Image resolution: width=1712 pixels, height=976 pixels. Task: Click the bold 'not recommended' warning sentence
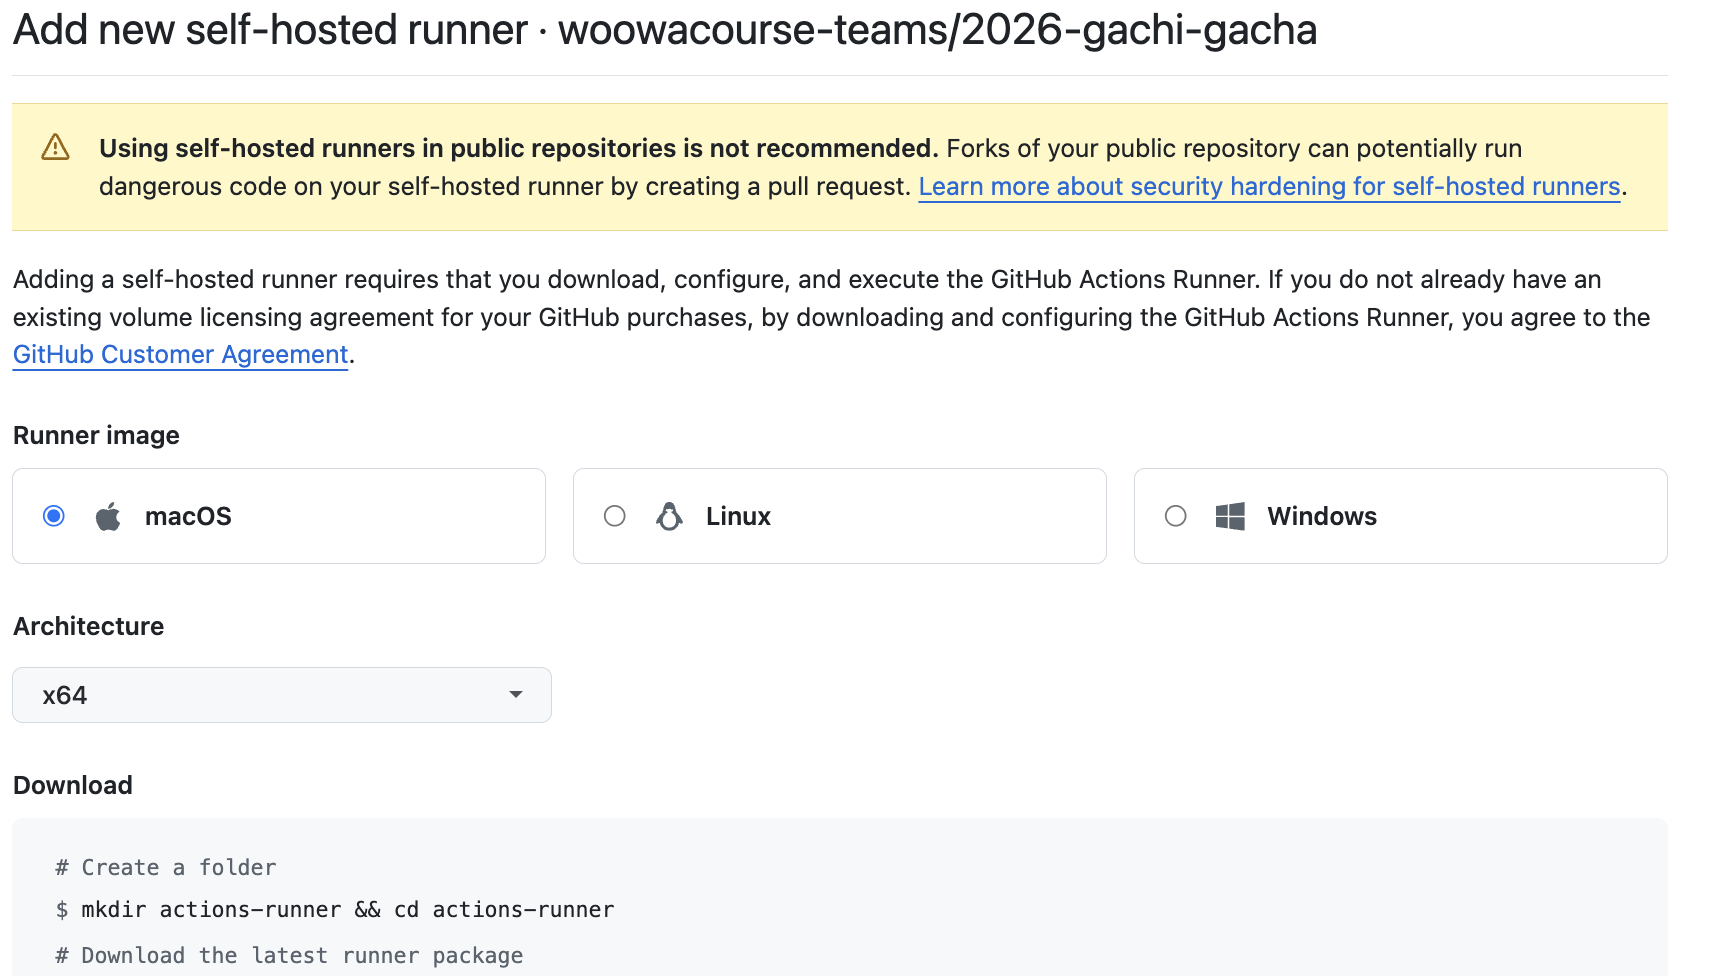[x=519, y=148]
